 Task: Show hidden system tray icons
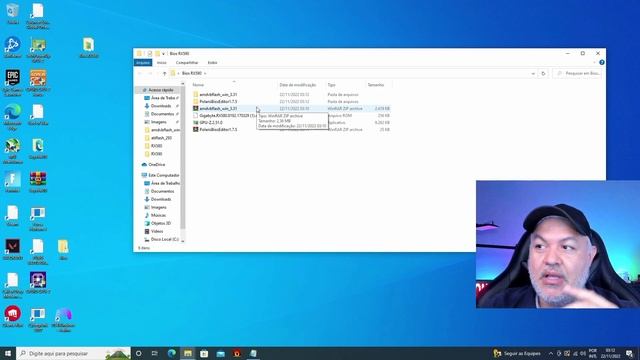(551, 353)
